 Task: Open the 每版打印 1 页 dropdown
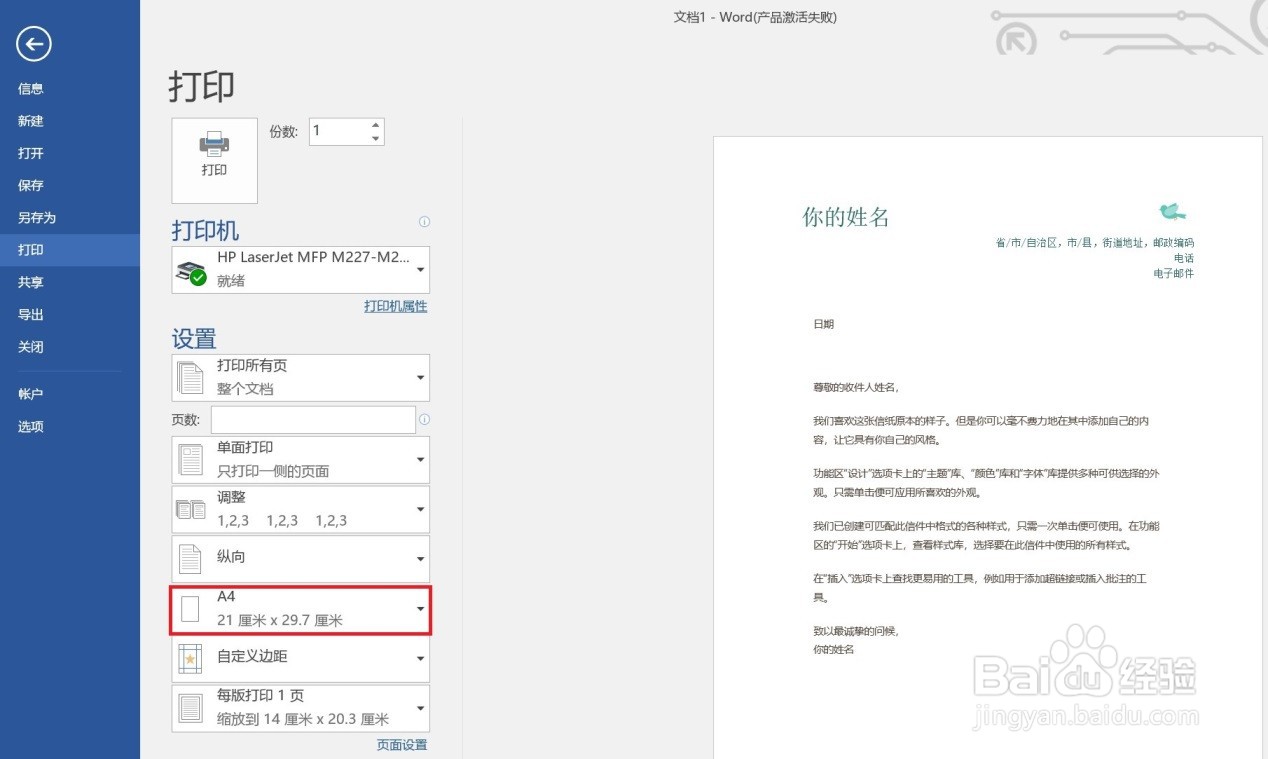(419, 707)
